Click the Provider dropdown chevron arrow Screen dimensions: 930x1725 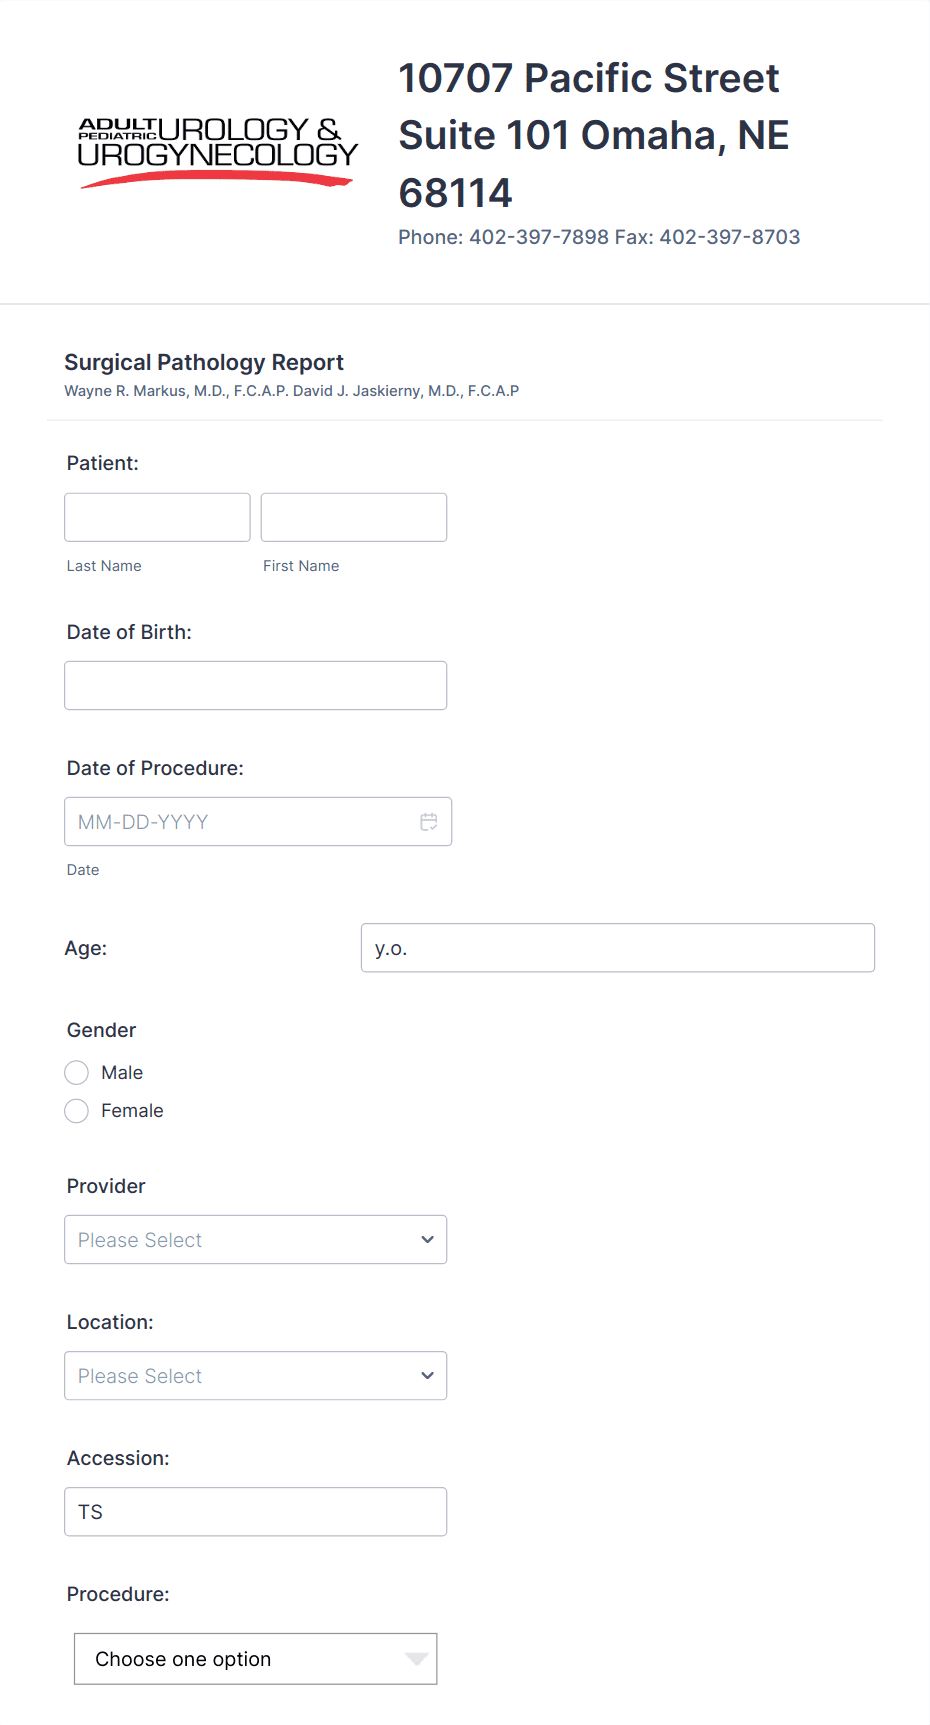coord(427,1239)
